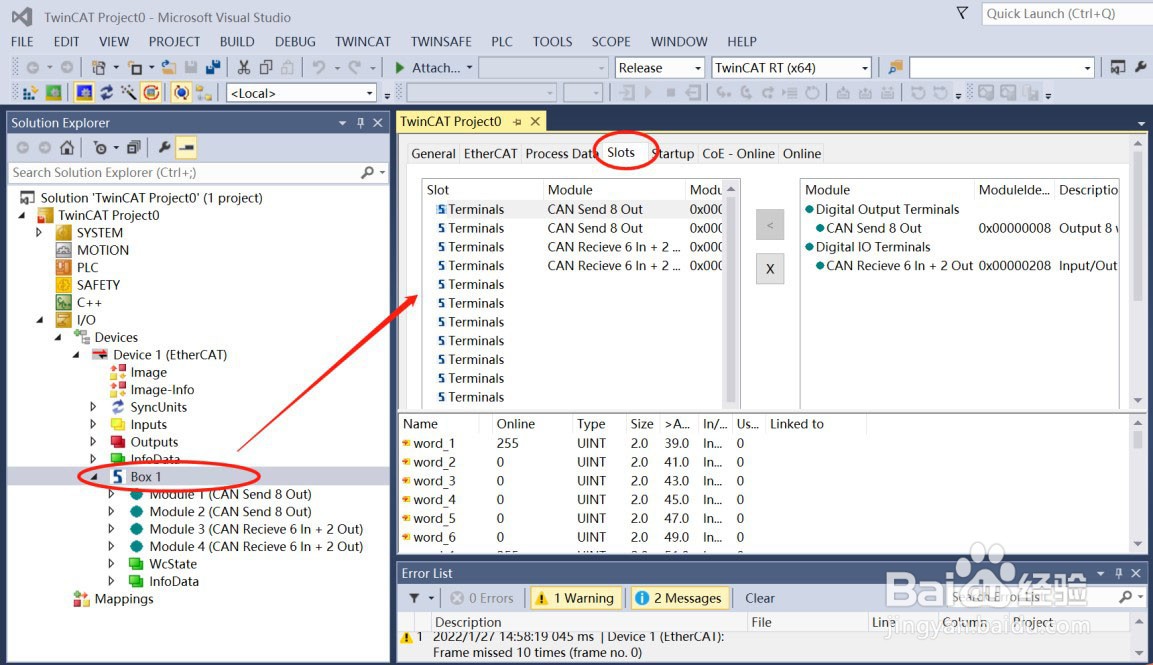This screenshot has height=665, width=1153.
Task: Click the Cut scissors icon in toolbar
Action: (x=243, y=68)
